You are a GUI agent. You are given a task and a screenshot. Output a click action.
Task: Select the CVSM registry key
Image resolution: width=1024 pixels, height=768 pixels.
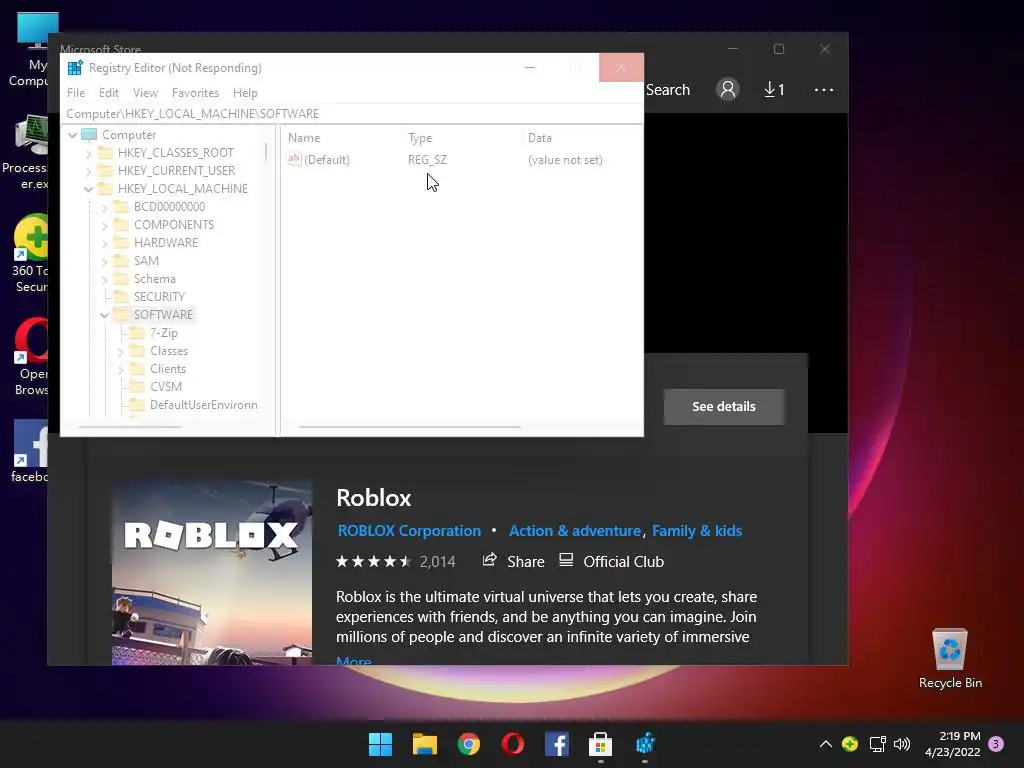click(166, 387)
